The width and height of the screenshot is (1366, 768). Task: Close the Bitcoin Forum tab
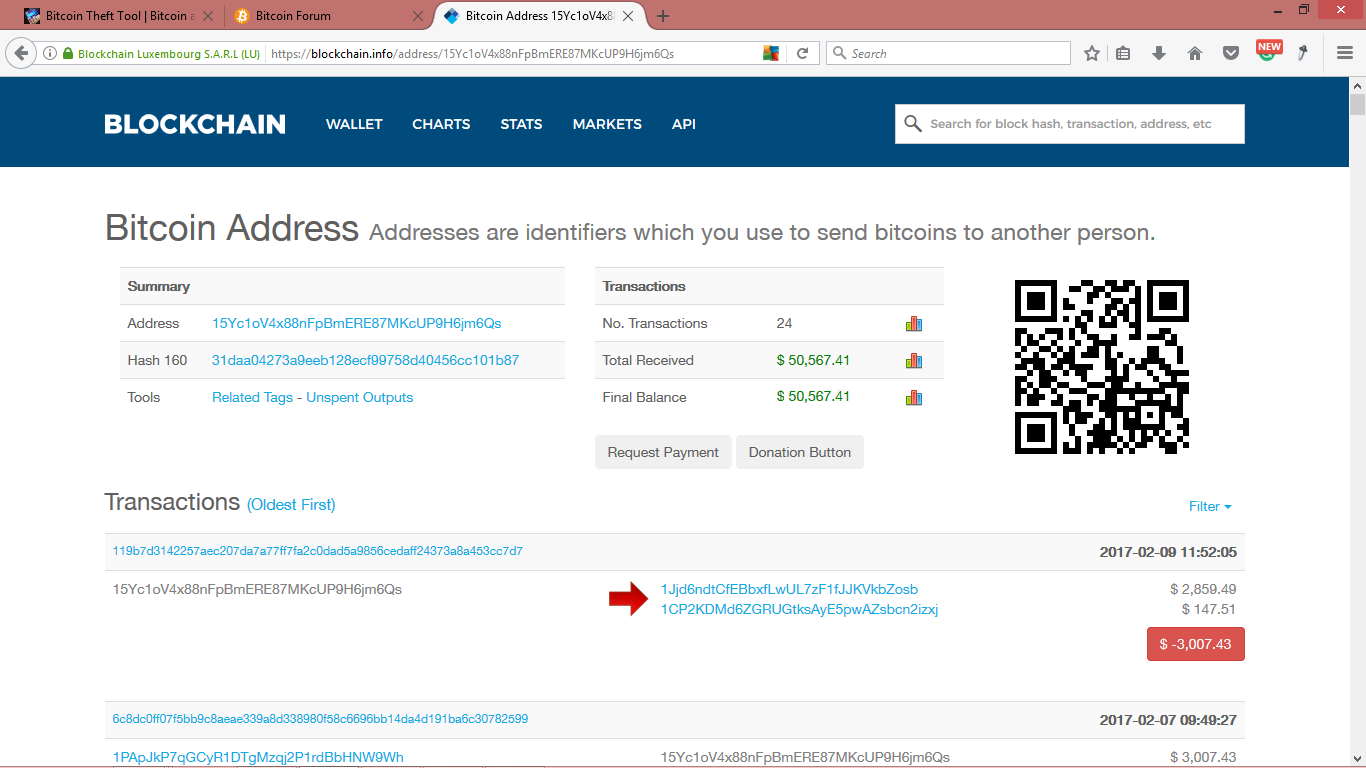[419, 16]
